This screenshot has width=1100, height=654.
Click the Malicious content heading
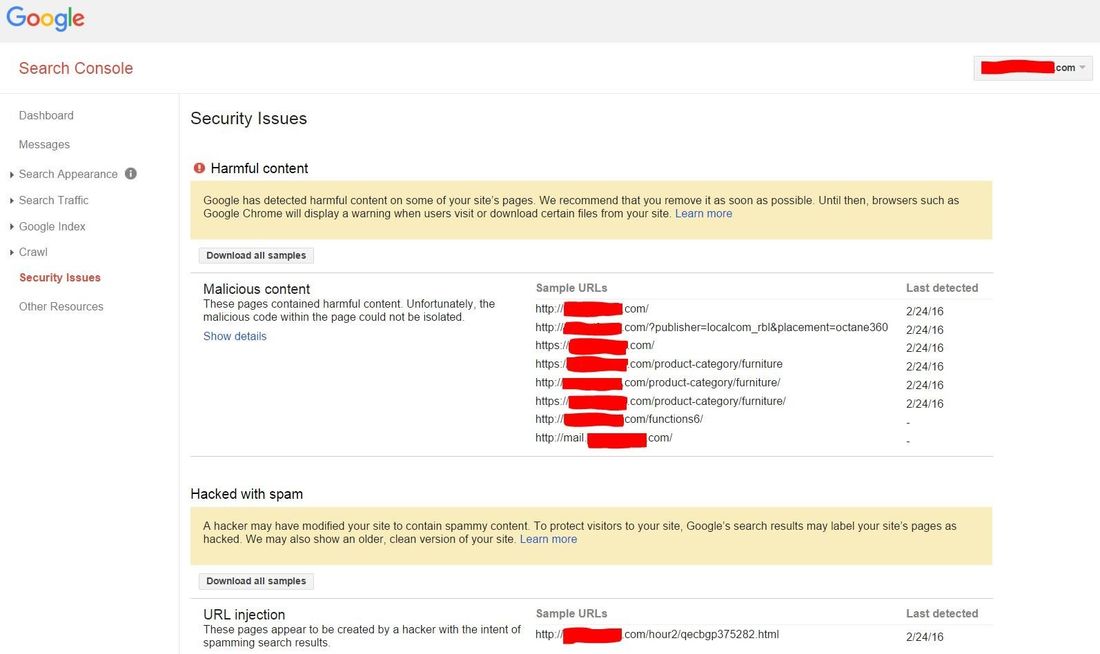[x=256, y=288]
